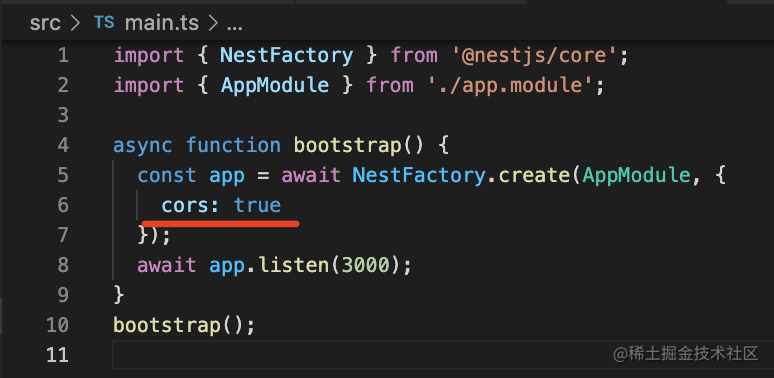Expand the breadcrumb ellipsis symbol list
Image resolution: width=774 pixels, height=378 pixels.
234,26
